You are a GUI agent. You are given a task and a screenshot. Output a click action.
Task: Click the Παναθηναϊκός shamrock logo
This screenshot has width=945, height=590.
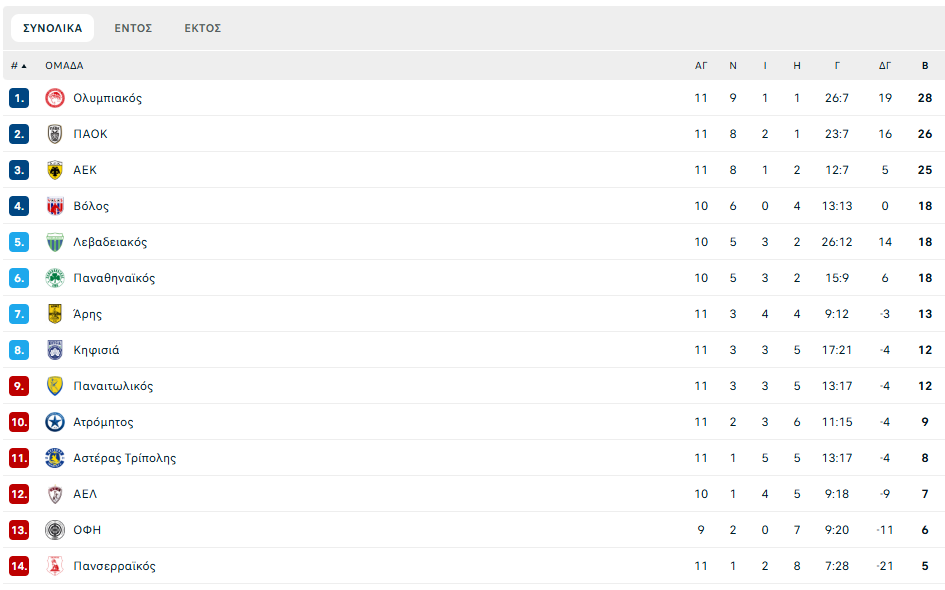[x=55, y=278]
